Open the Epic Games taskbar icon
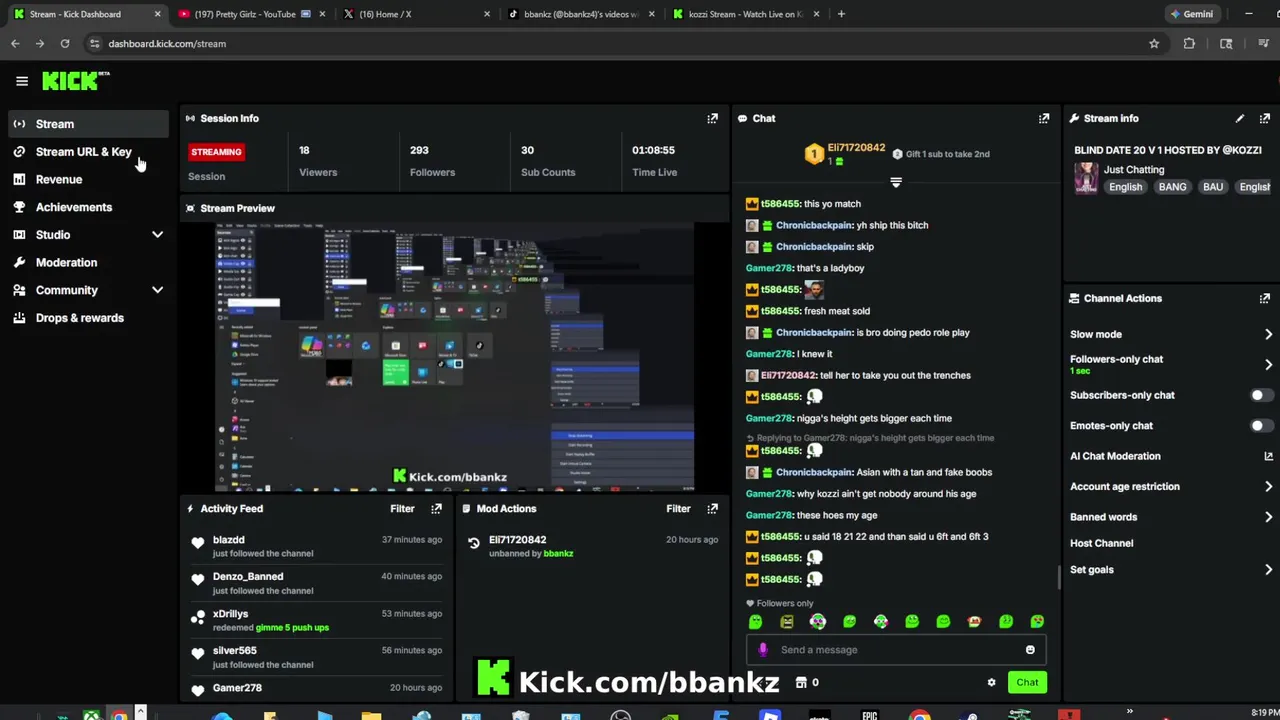The width and height of the screenshot is (1280, 720). click(869, 715)
